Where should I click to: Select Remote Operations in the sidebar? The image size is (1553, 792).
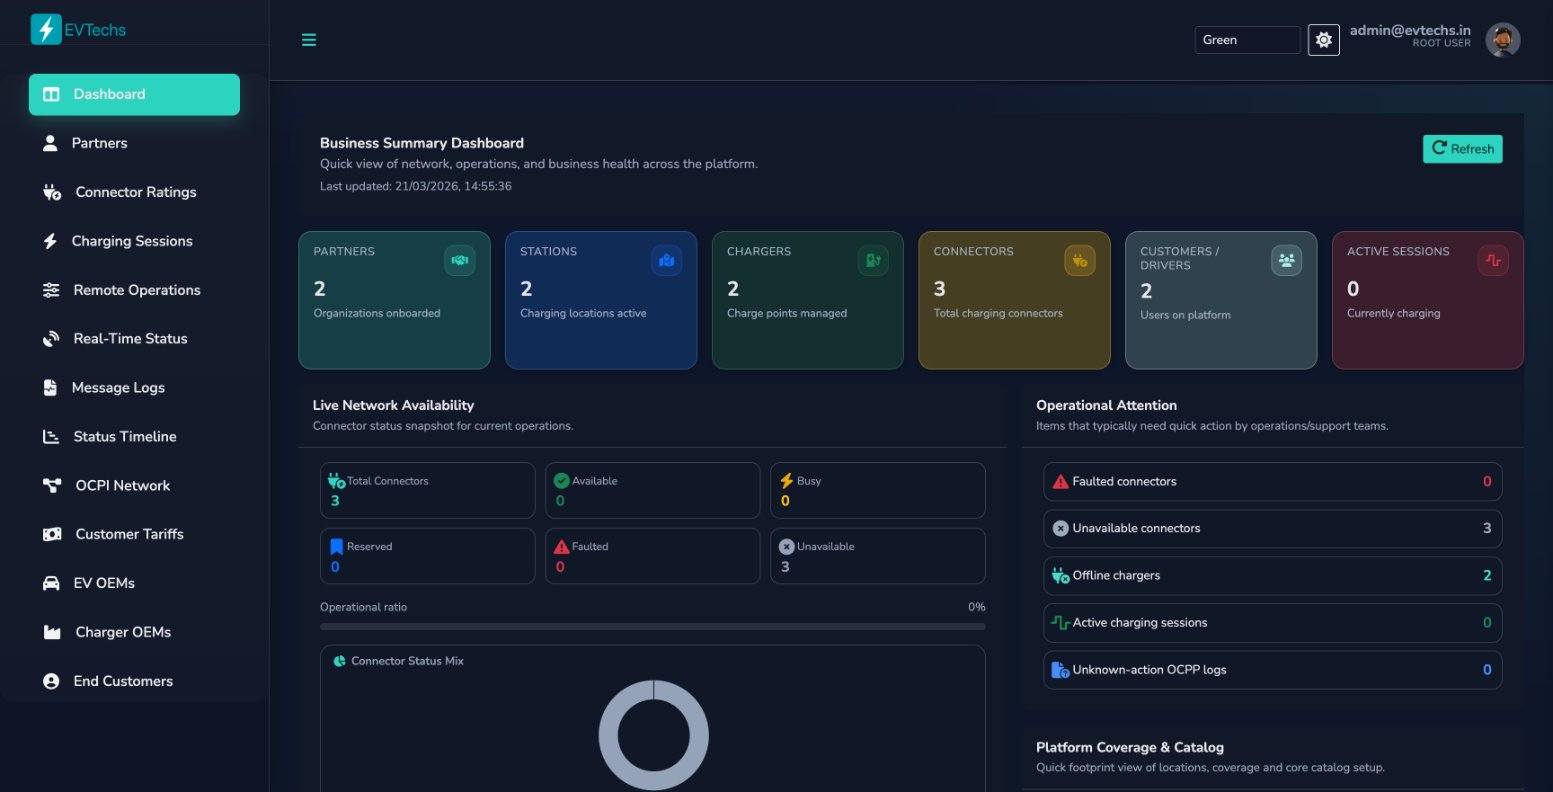pyautogui.click(x=51, y=289)
